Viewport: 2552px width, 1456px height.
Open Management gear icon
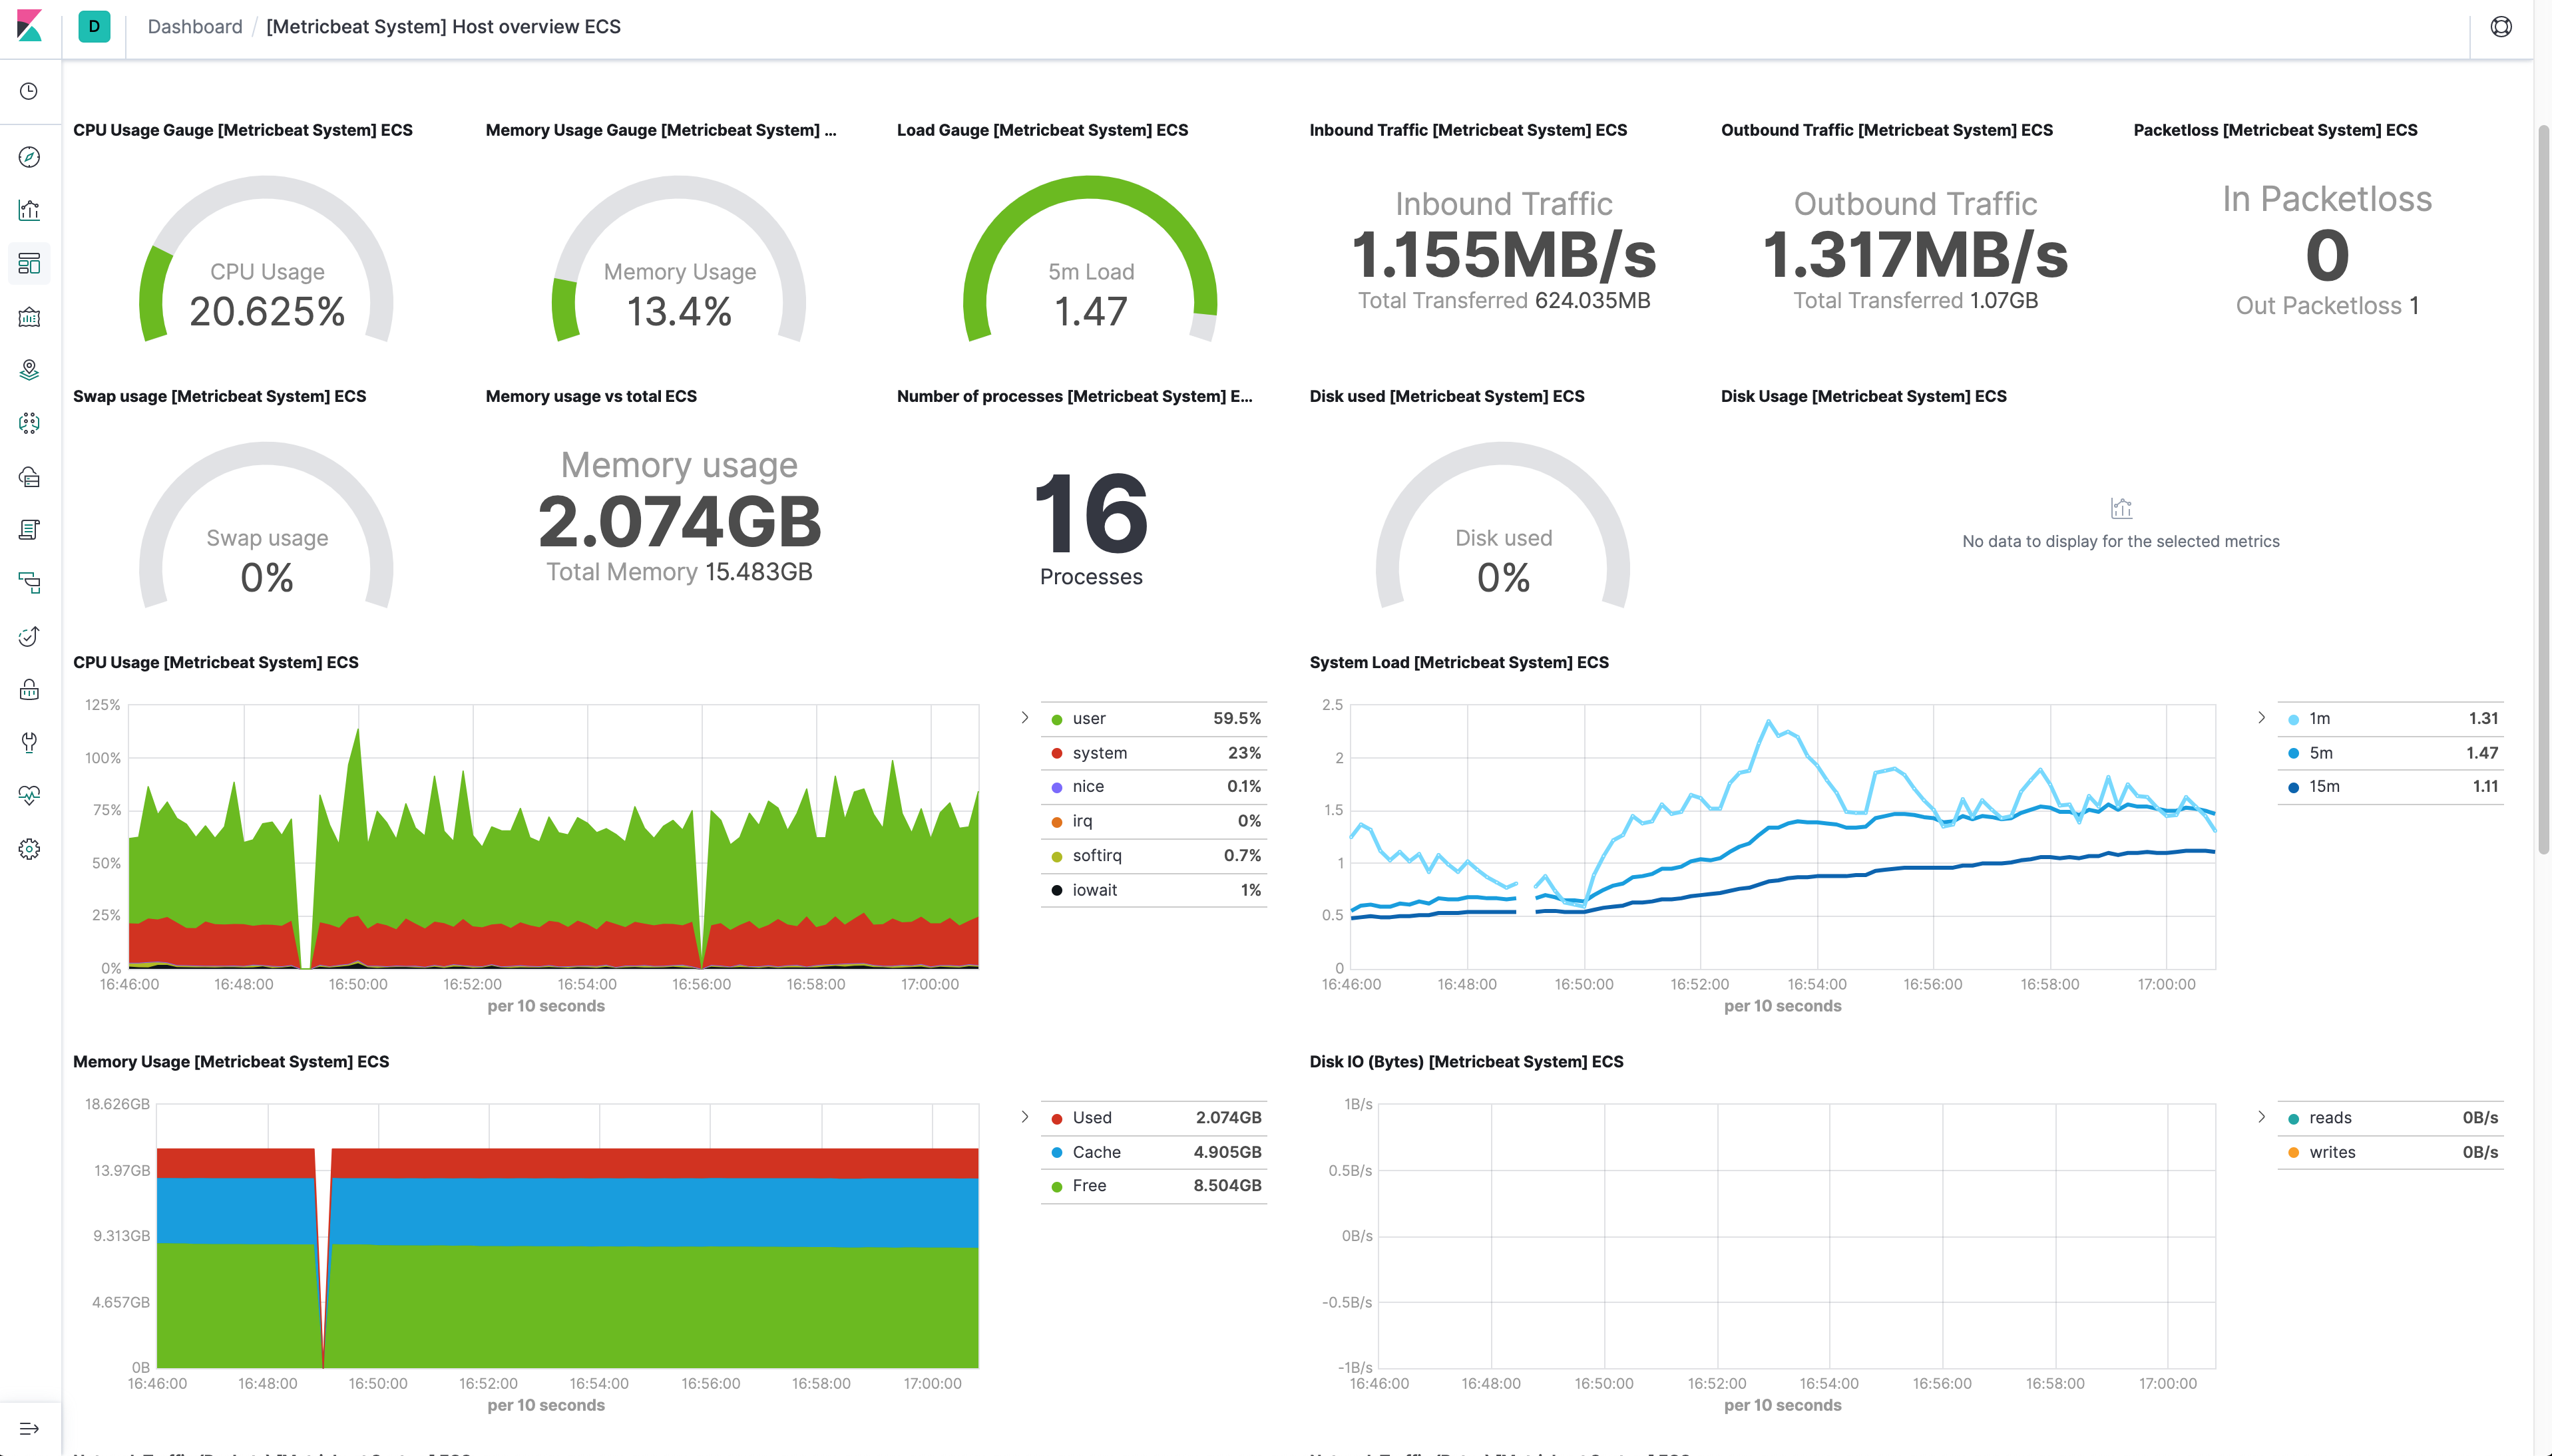coord(29,849)
